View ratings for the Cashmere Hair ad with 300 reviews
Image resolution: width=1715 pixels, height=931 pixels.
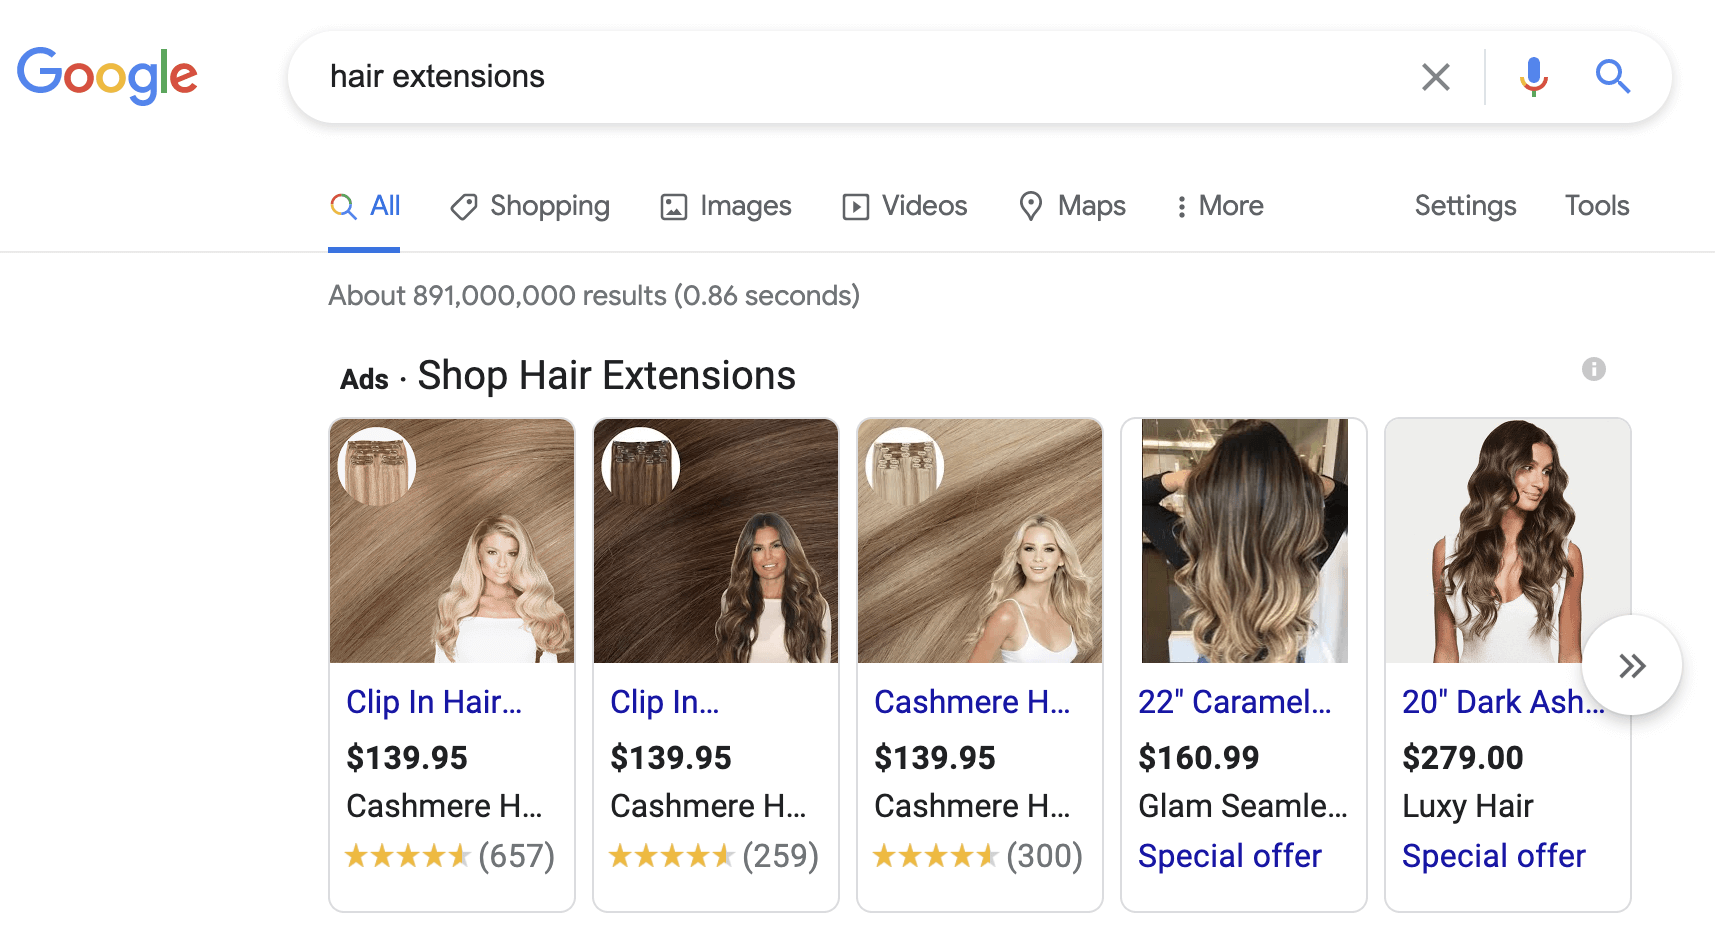pos(978,856)
